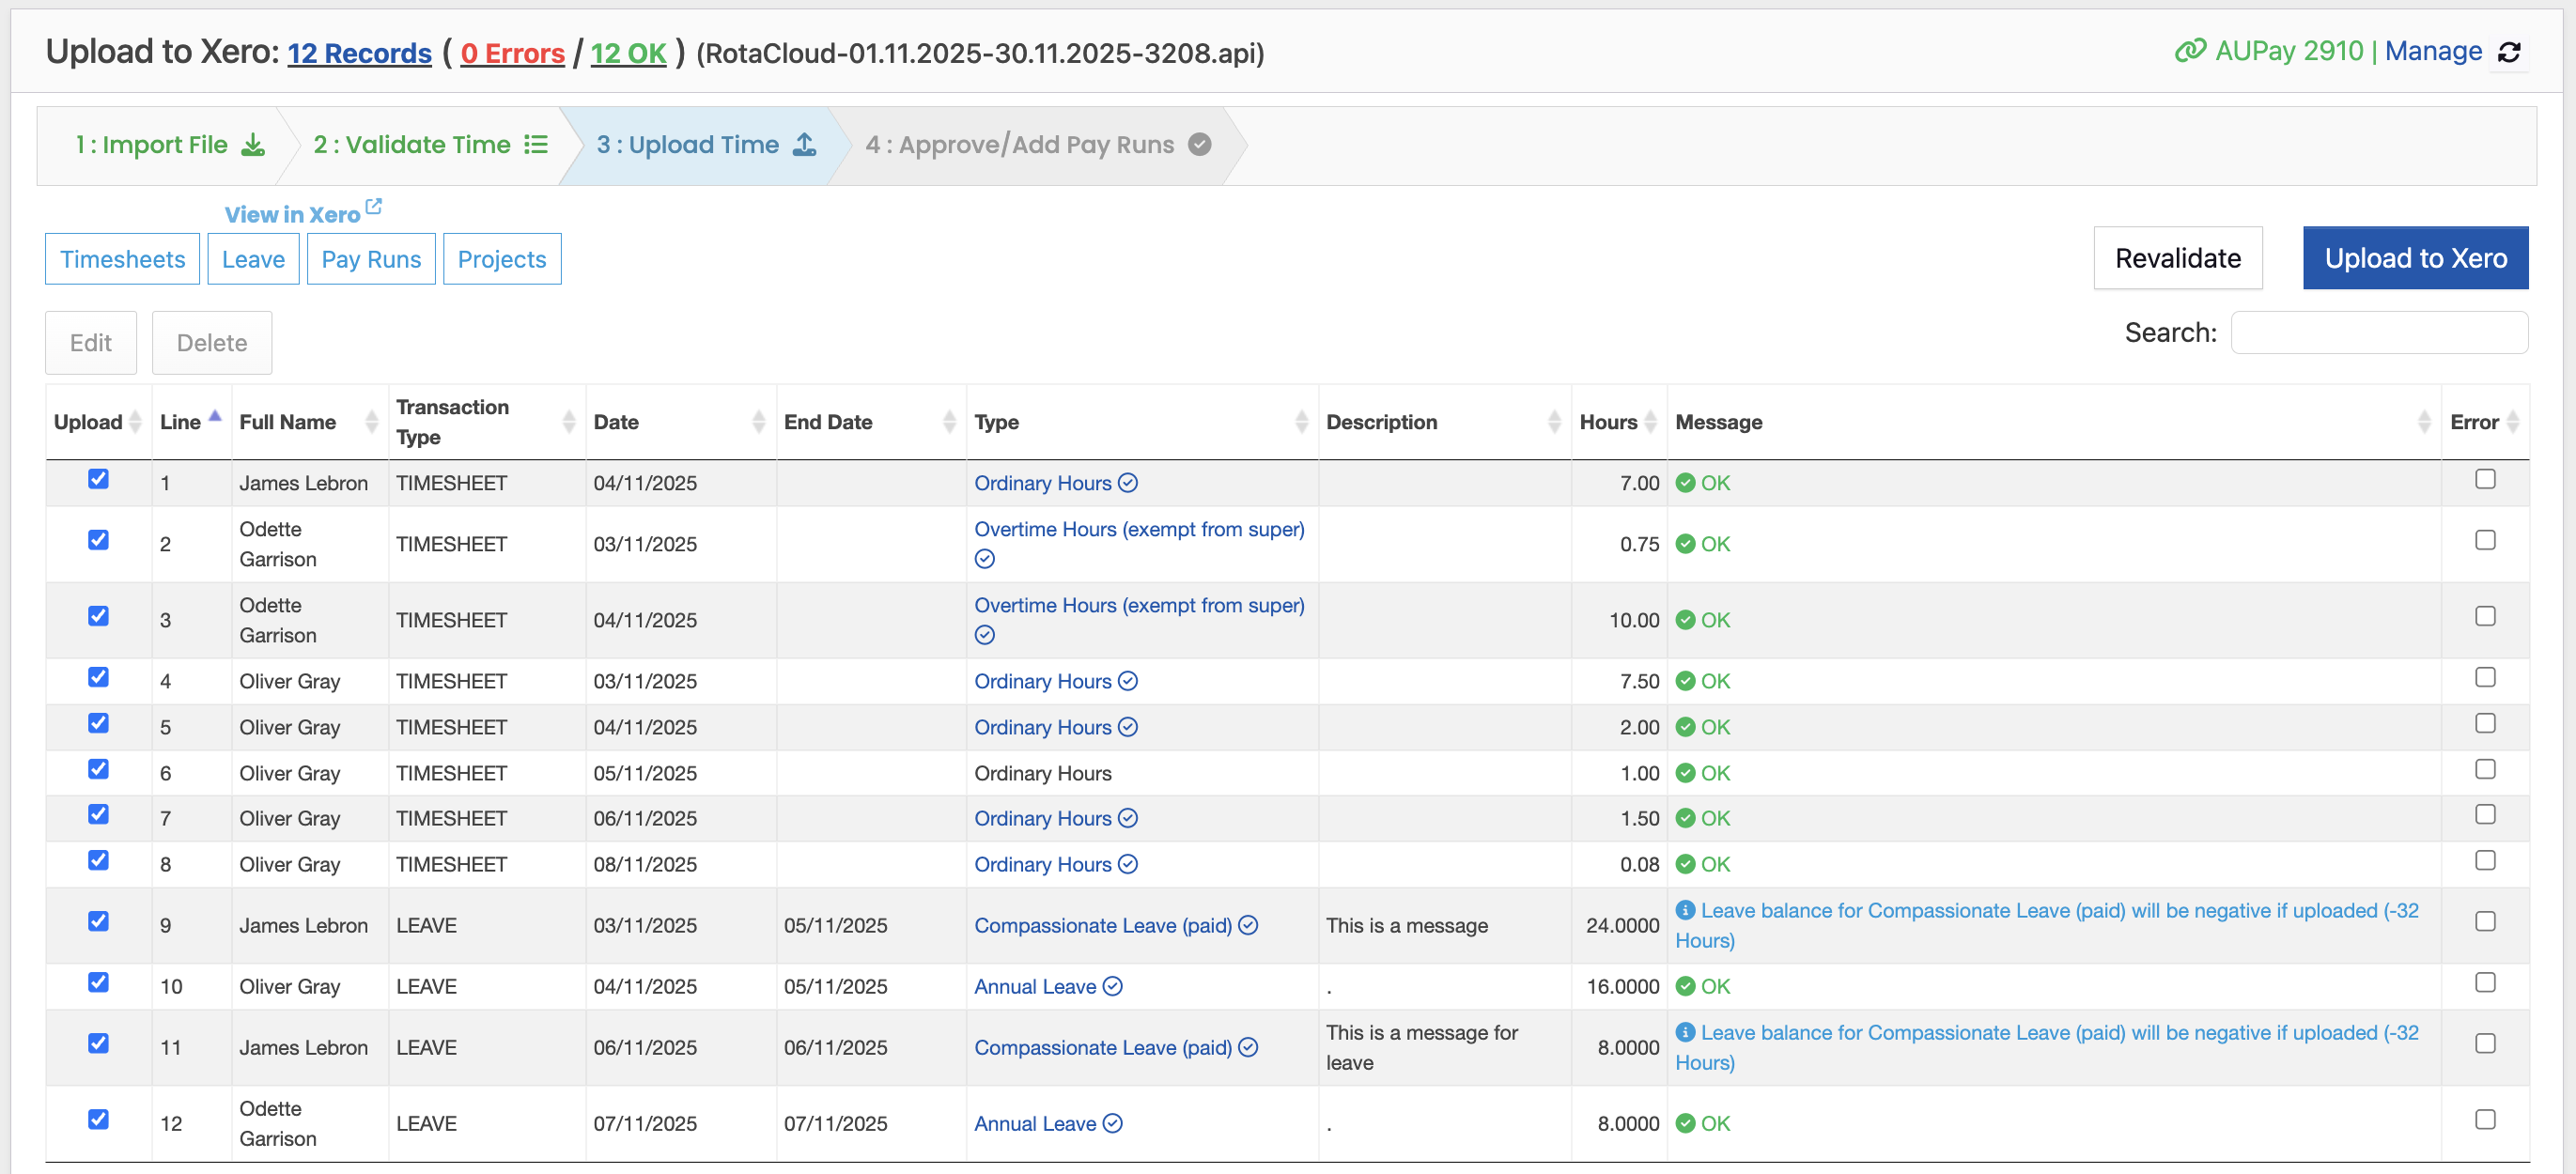Open the 12 Records link in the header

click(x=358, y=52)
